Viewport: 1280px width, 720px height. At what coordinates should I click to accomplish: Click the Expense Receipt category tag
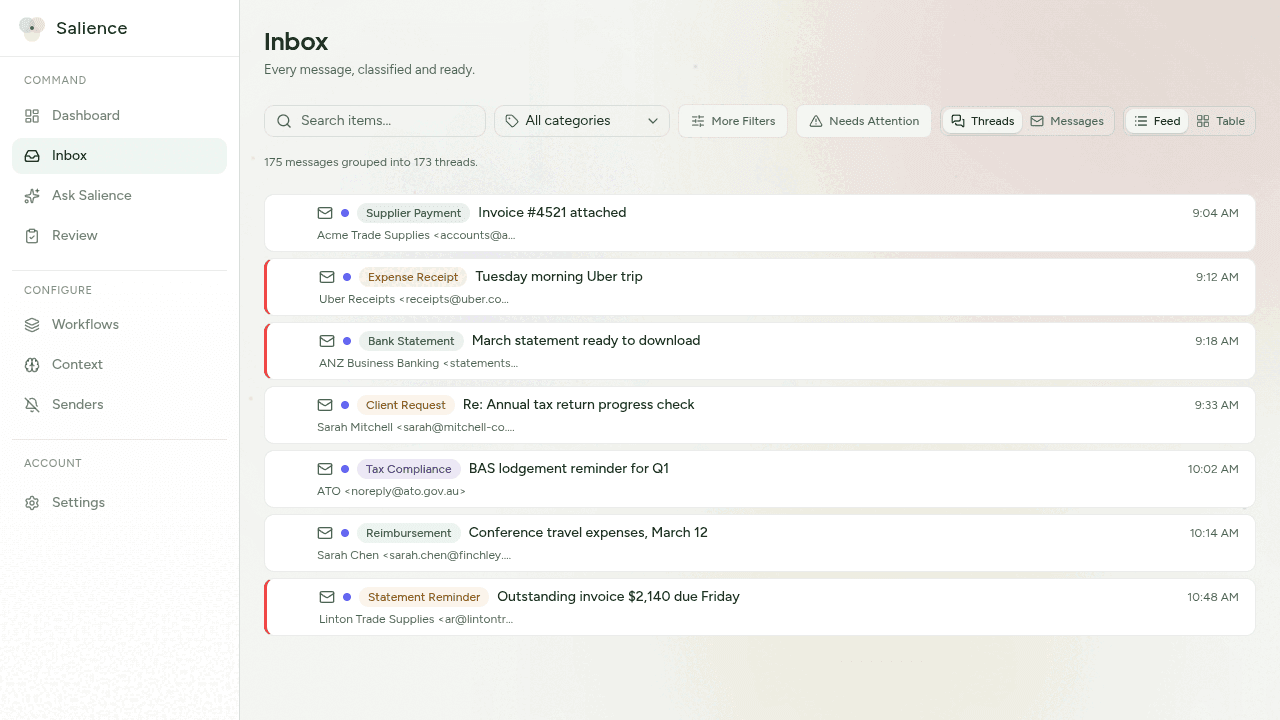click(x=413, y=277)
